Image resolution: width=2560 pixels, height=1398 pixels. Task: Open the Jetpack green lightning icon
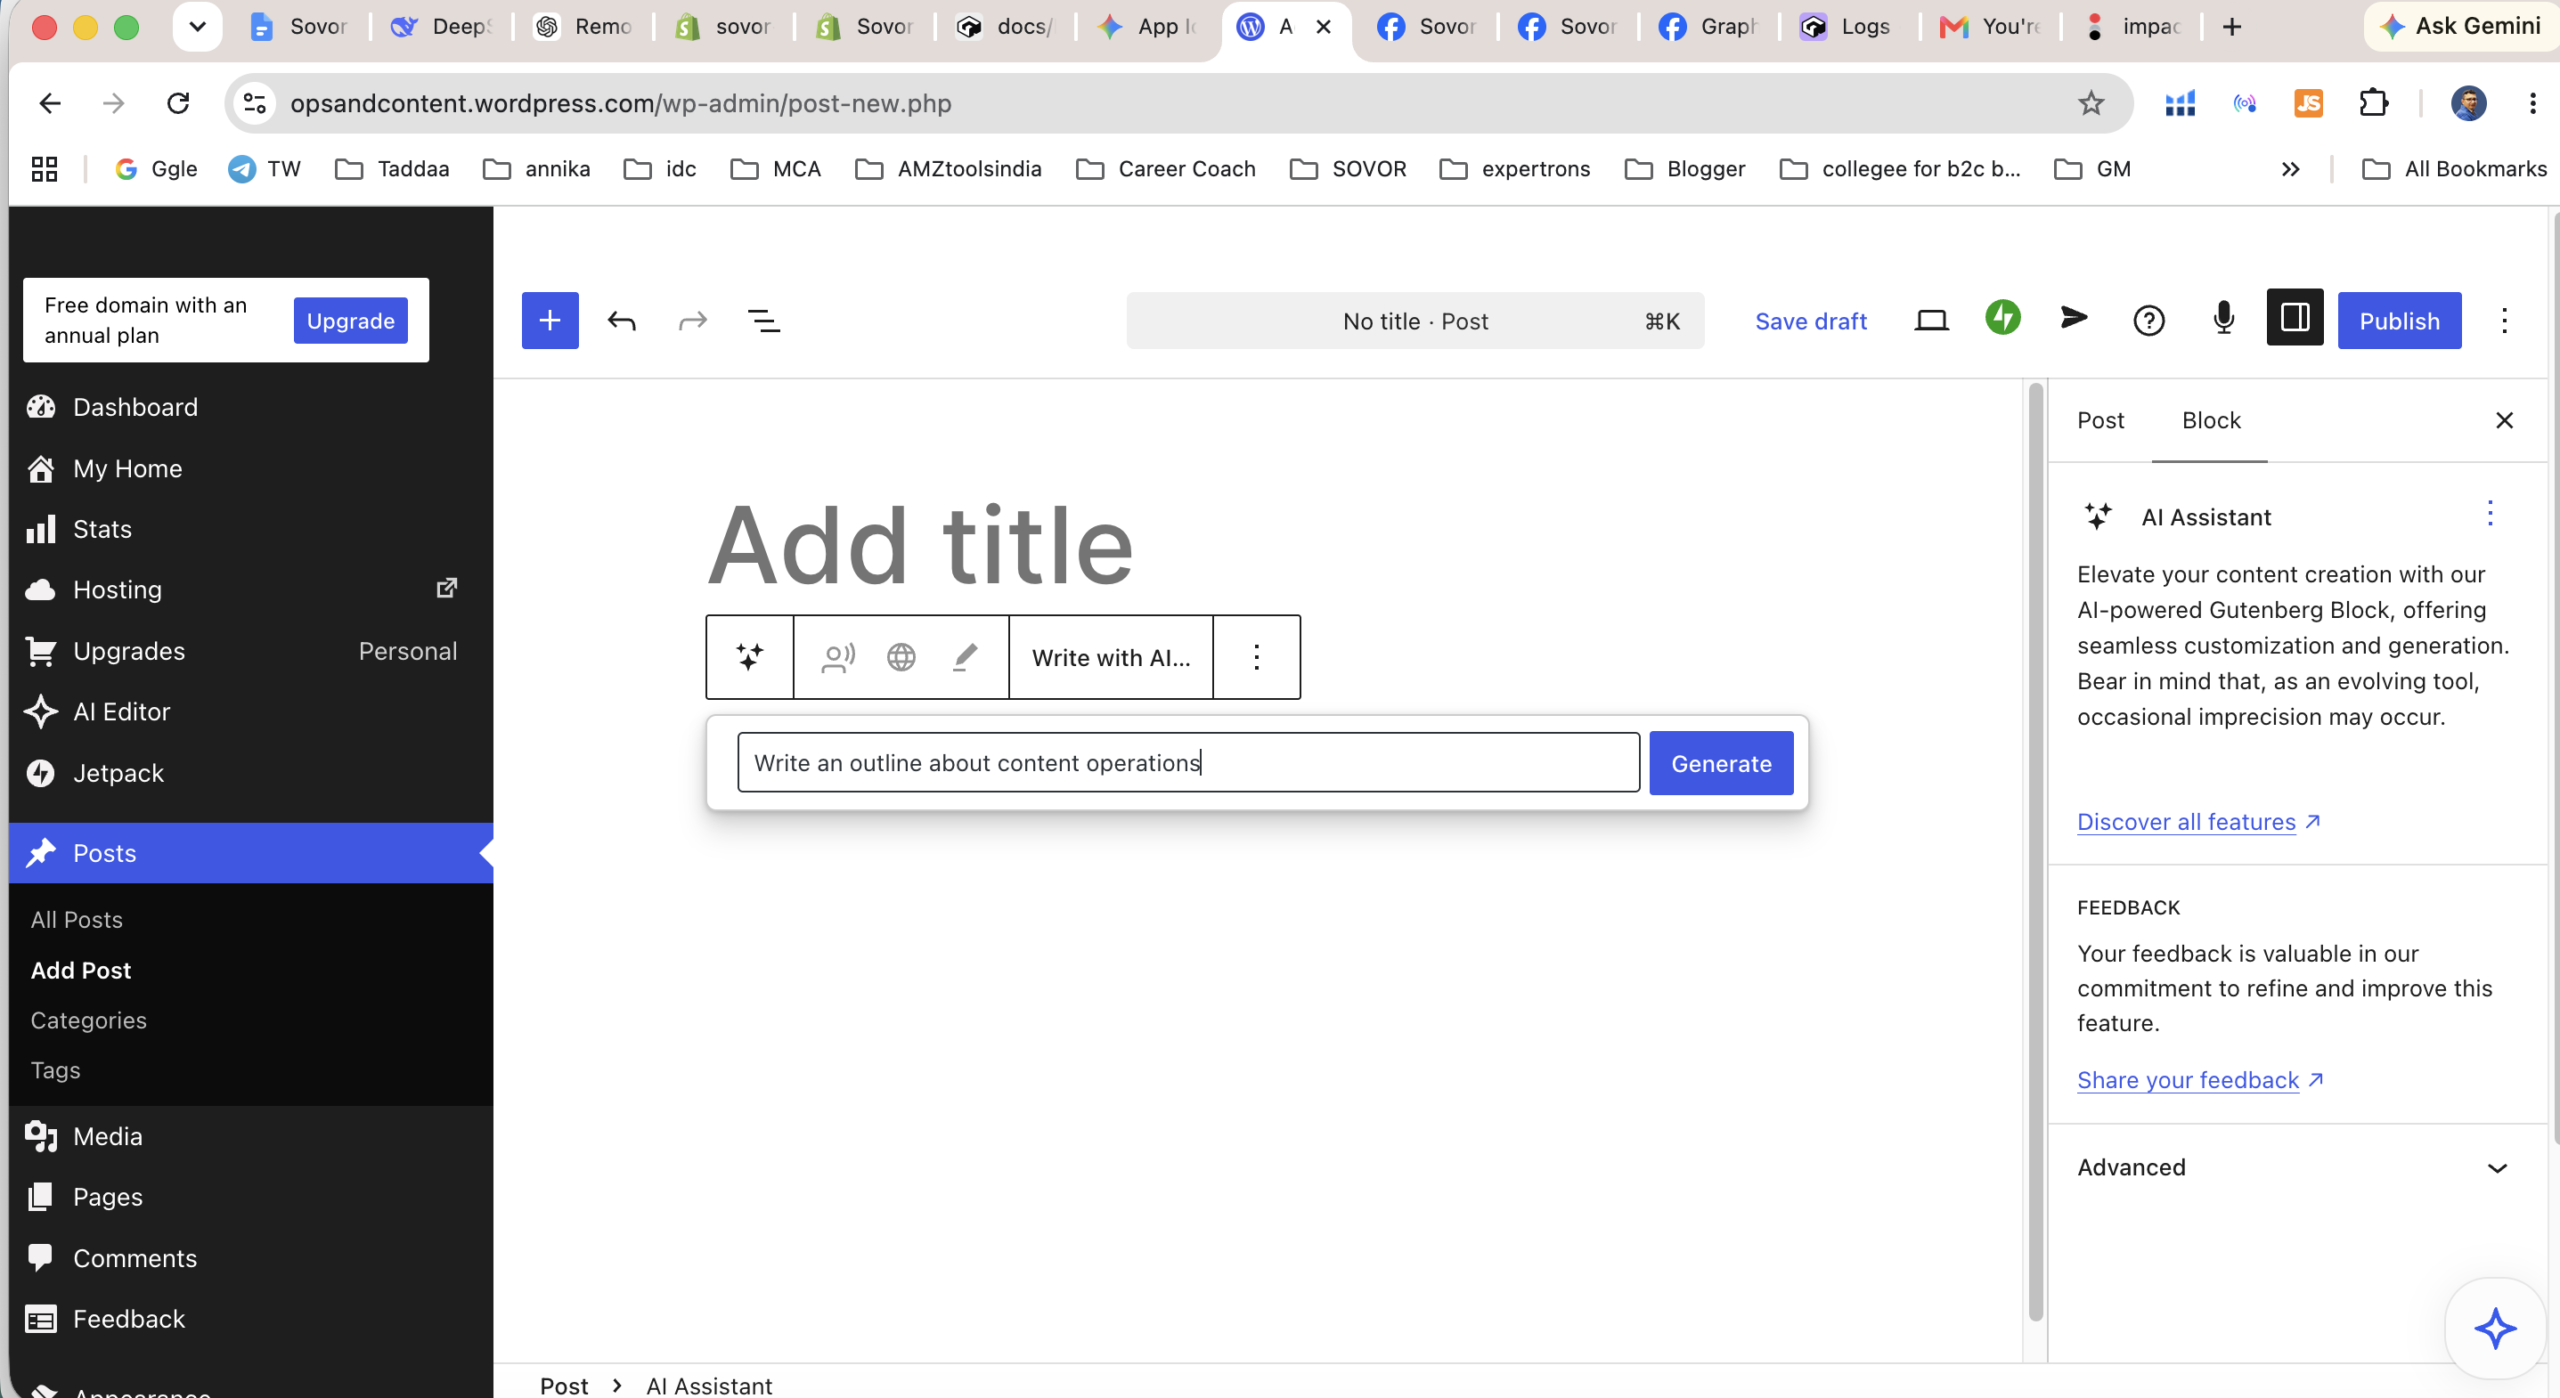[x=2002, y=318]
